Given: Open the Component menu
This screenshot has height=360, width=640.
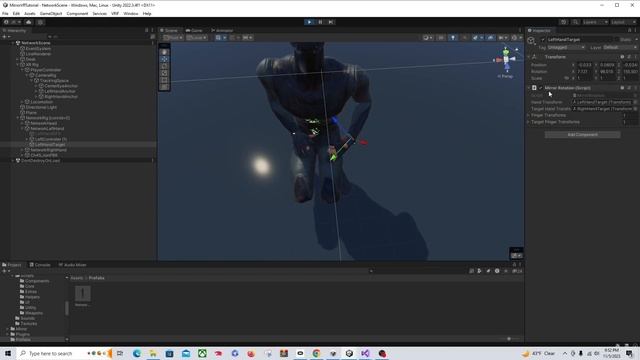Looking at the screenshot, I should click(77, 13).
